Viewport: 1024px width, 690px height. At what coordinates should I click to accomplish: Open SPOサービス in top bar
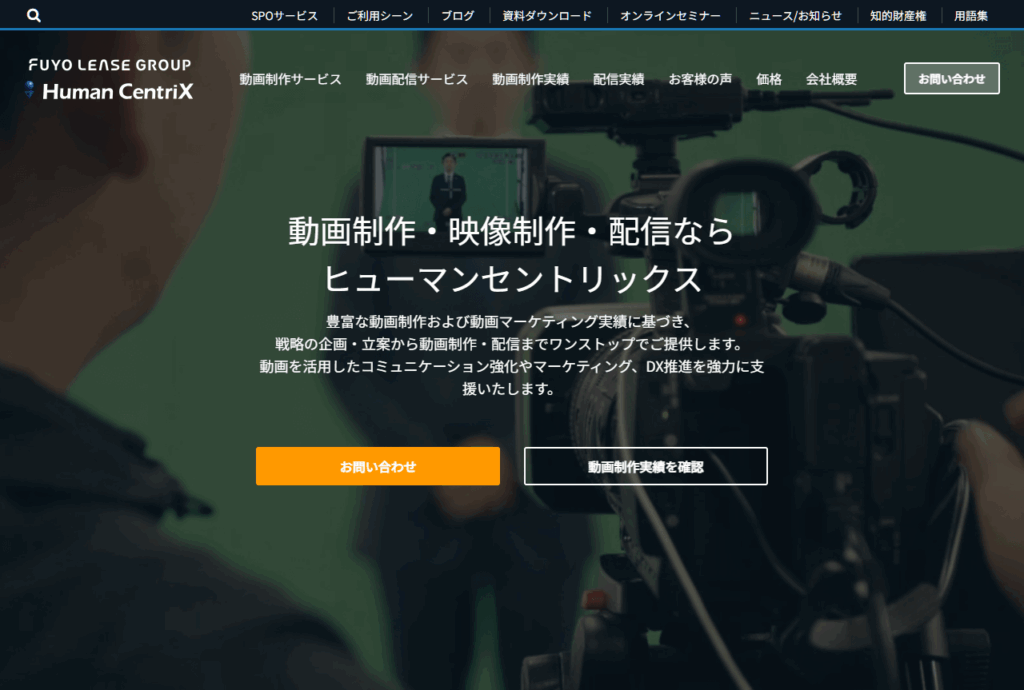coord(284,16)
